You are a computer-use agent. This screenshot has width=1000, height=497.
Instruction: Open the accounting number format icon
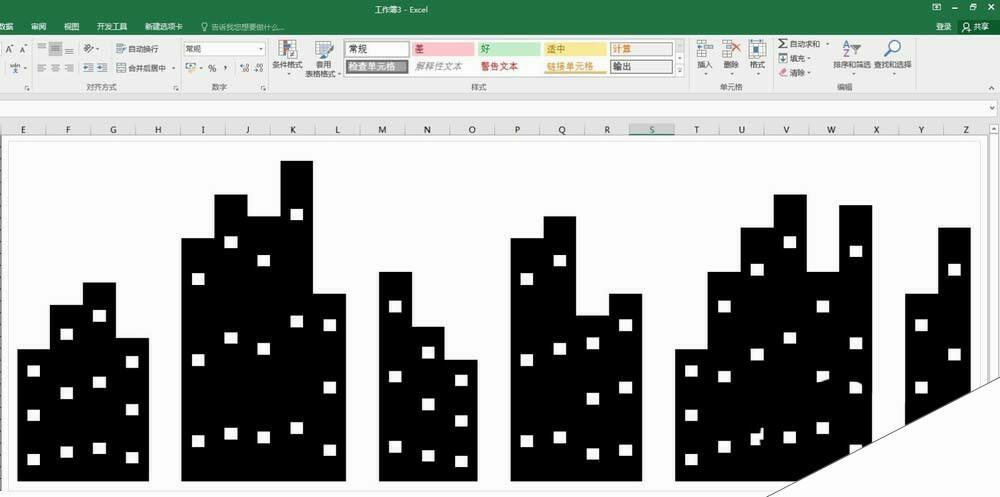(190, 68)
